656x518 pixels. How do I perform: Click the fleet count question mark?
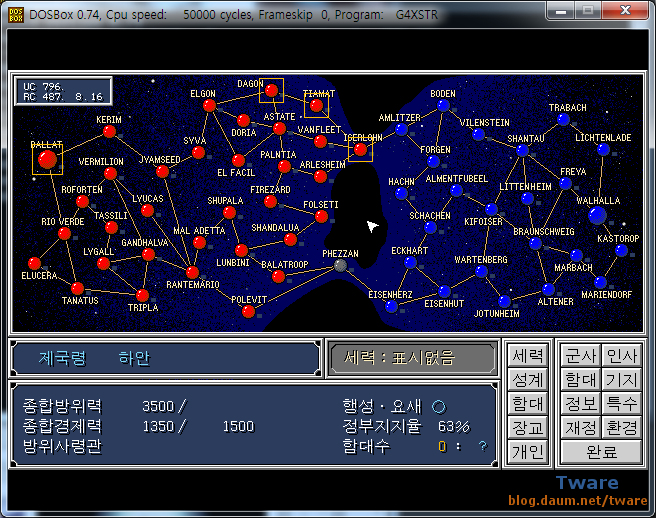(x=483, y=446)
